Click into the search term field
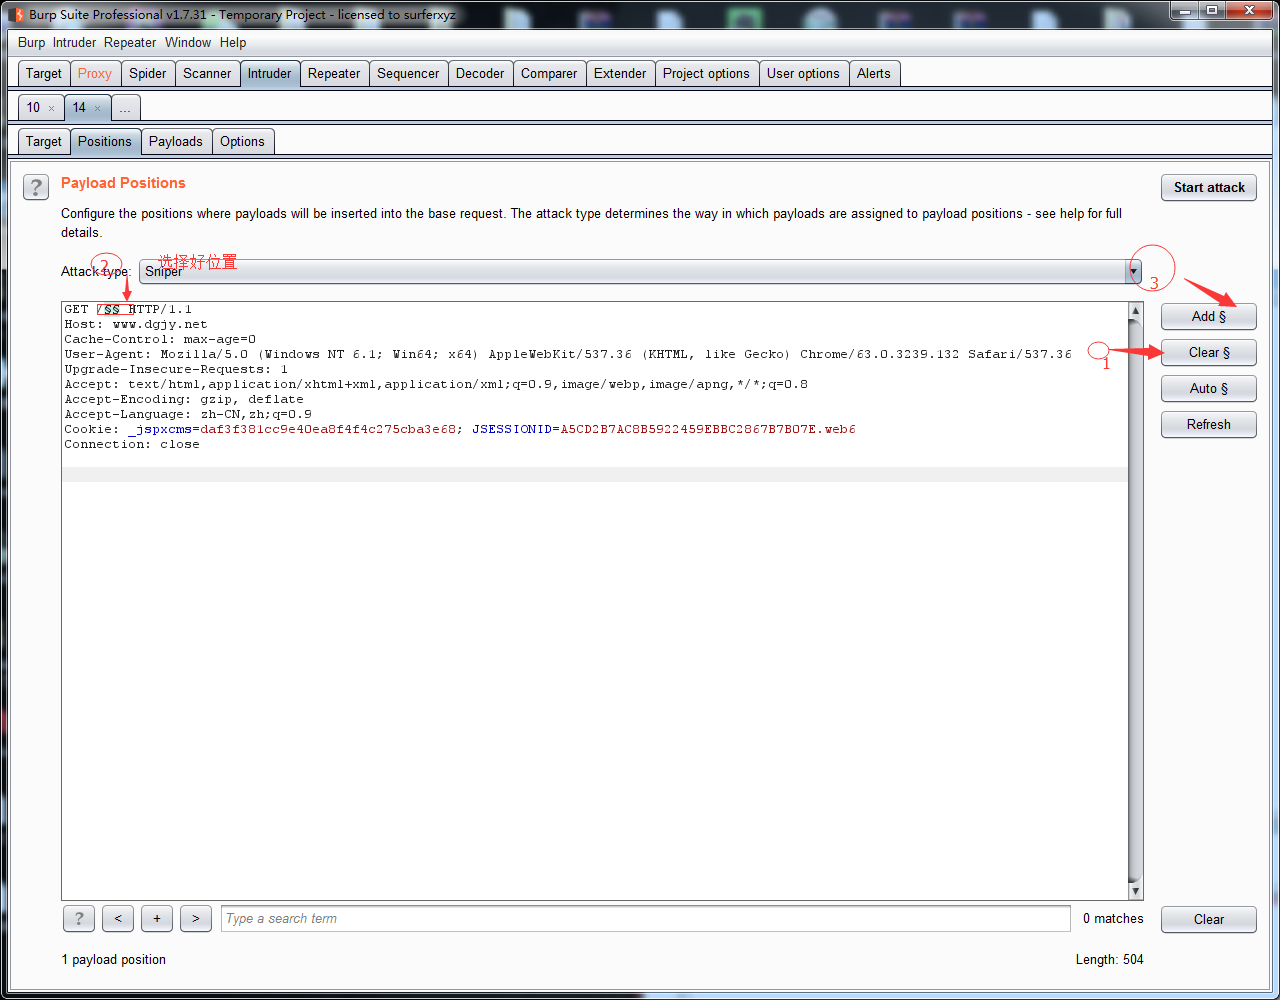Image resolution: width=1280 pixels, height=1000 pixels. [646, 919]
